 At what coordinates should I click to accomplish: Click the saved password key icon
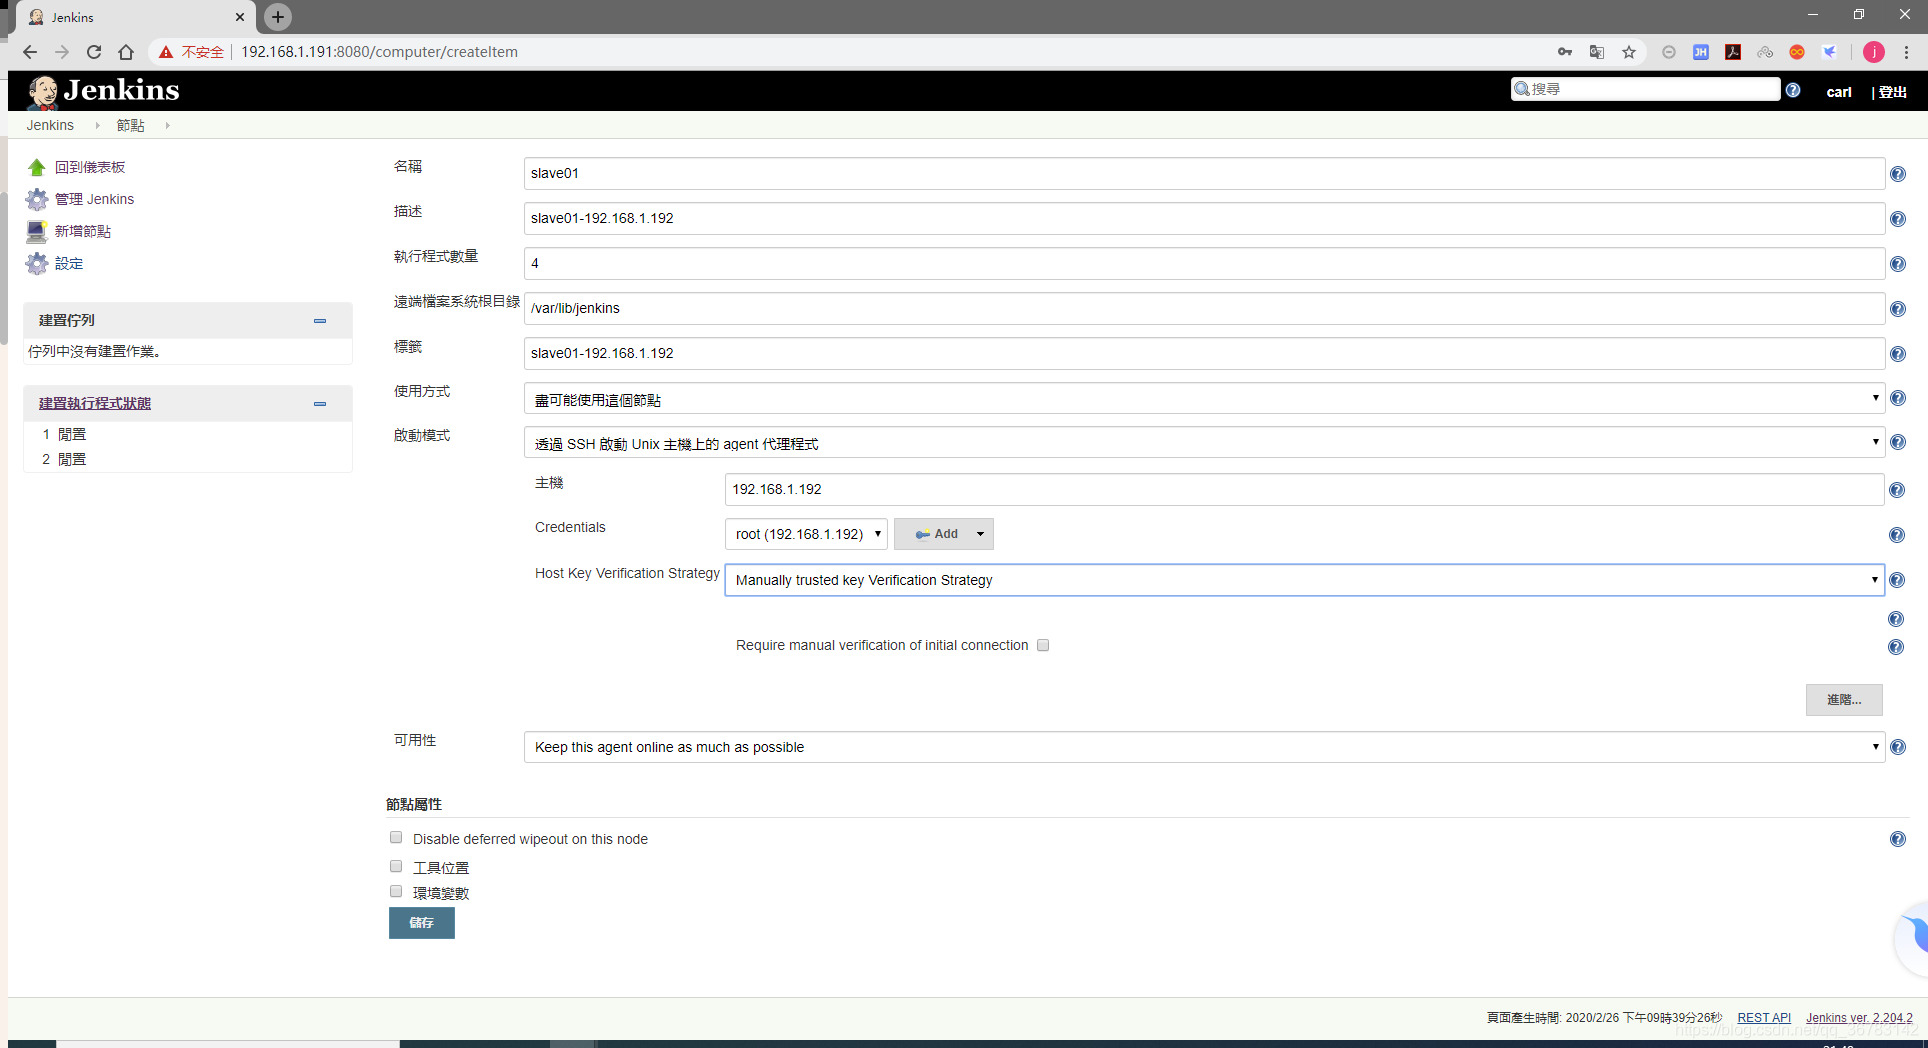pos(1565,52)
